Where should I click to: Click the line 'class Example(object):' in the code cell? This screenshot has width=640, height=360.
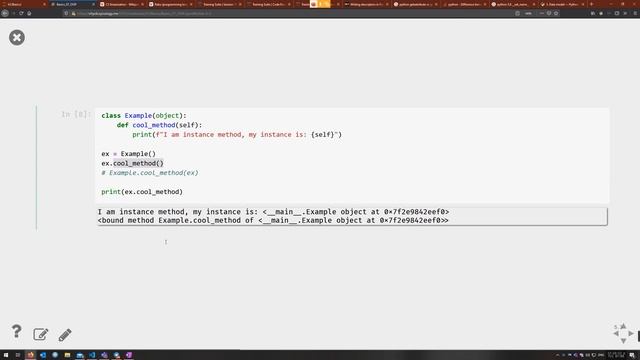[x=144, y=116]
